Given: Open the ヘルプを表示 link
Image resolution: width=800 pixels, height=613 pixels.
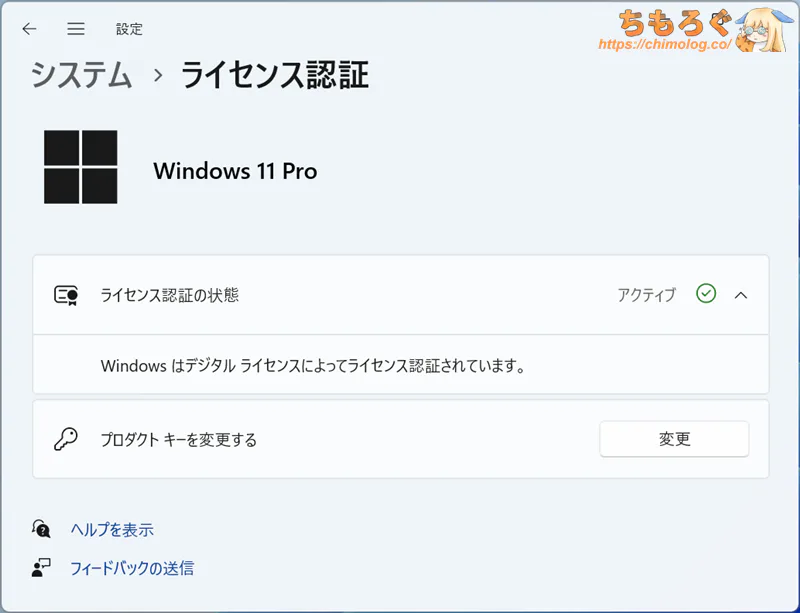Looking at the screenshot, I should click(112, 530).
